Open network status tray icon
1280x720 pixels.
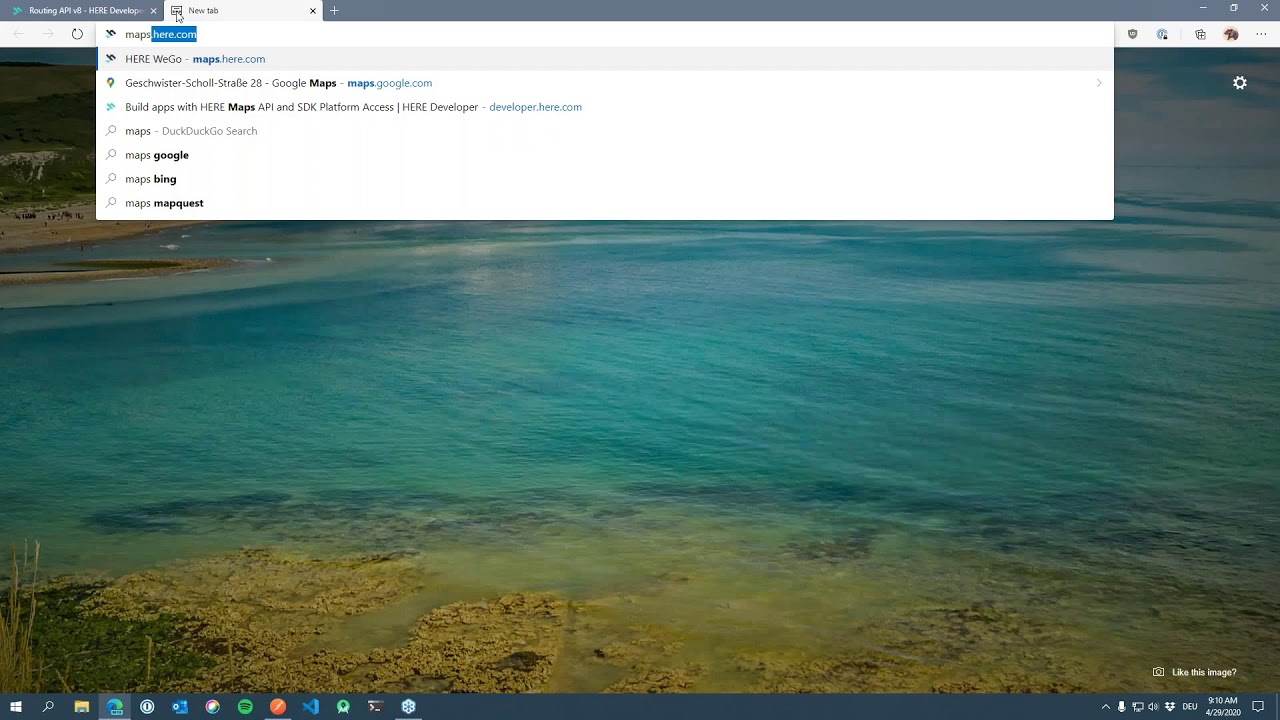[x=1137, y=707]
